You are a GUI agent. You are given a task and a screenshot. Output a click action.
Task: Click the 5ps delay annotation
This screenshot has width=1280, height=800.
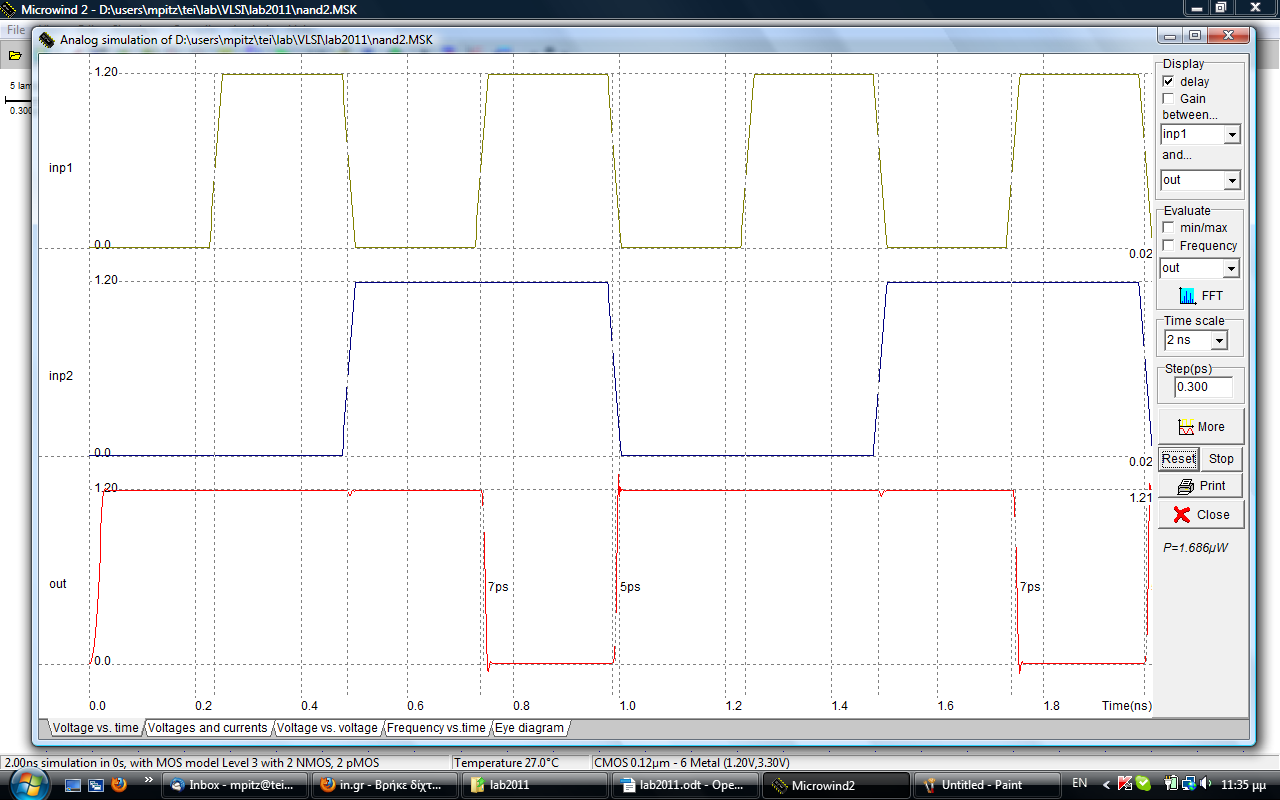pos(630,587)
